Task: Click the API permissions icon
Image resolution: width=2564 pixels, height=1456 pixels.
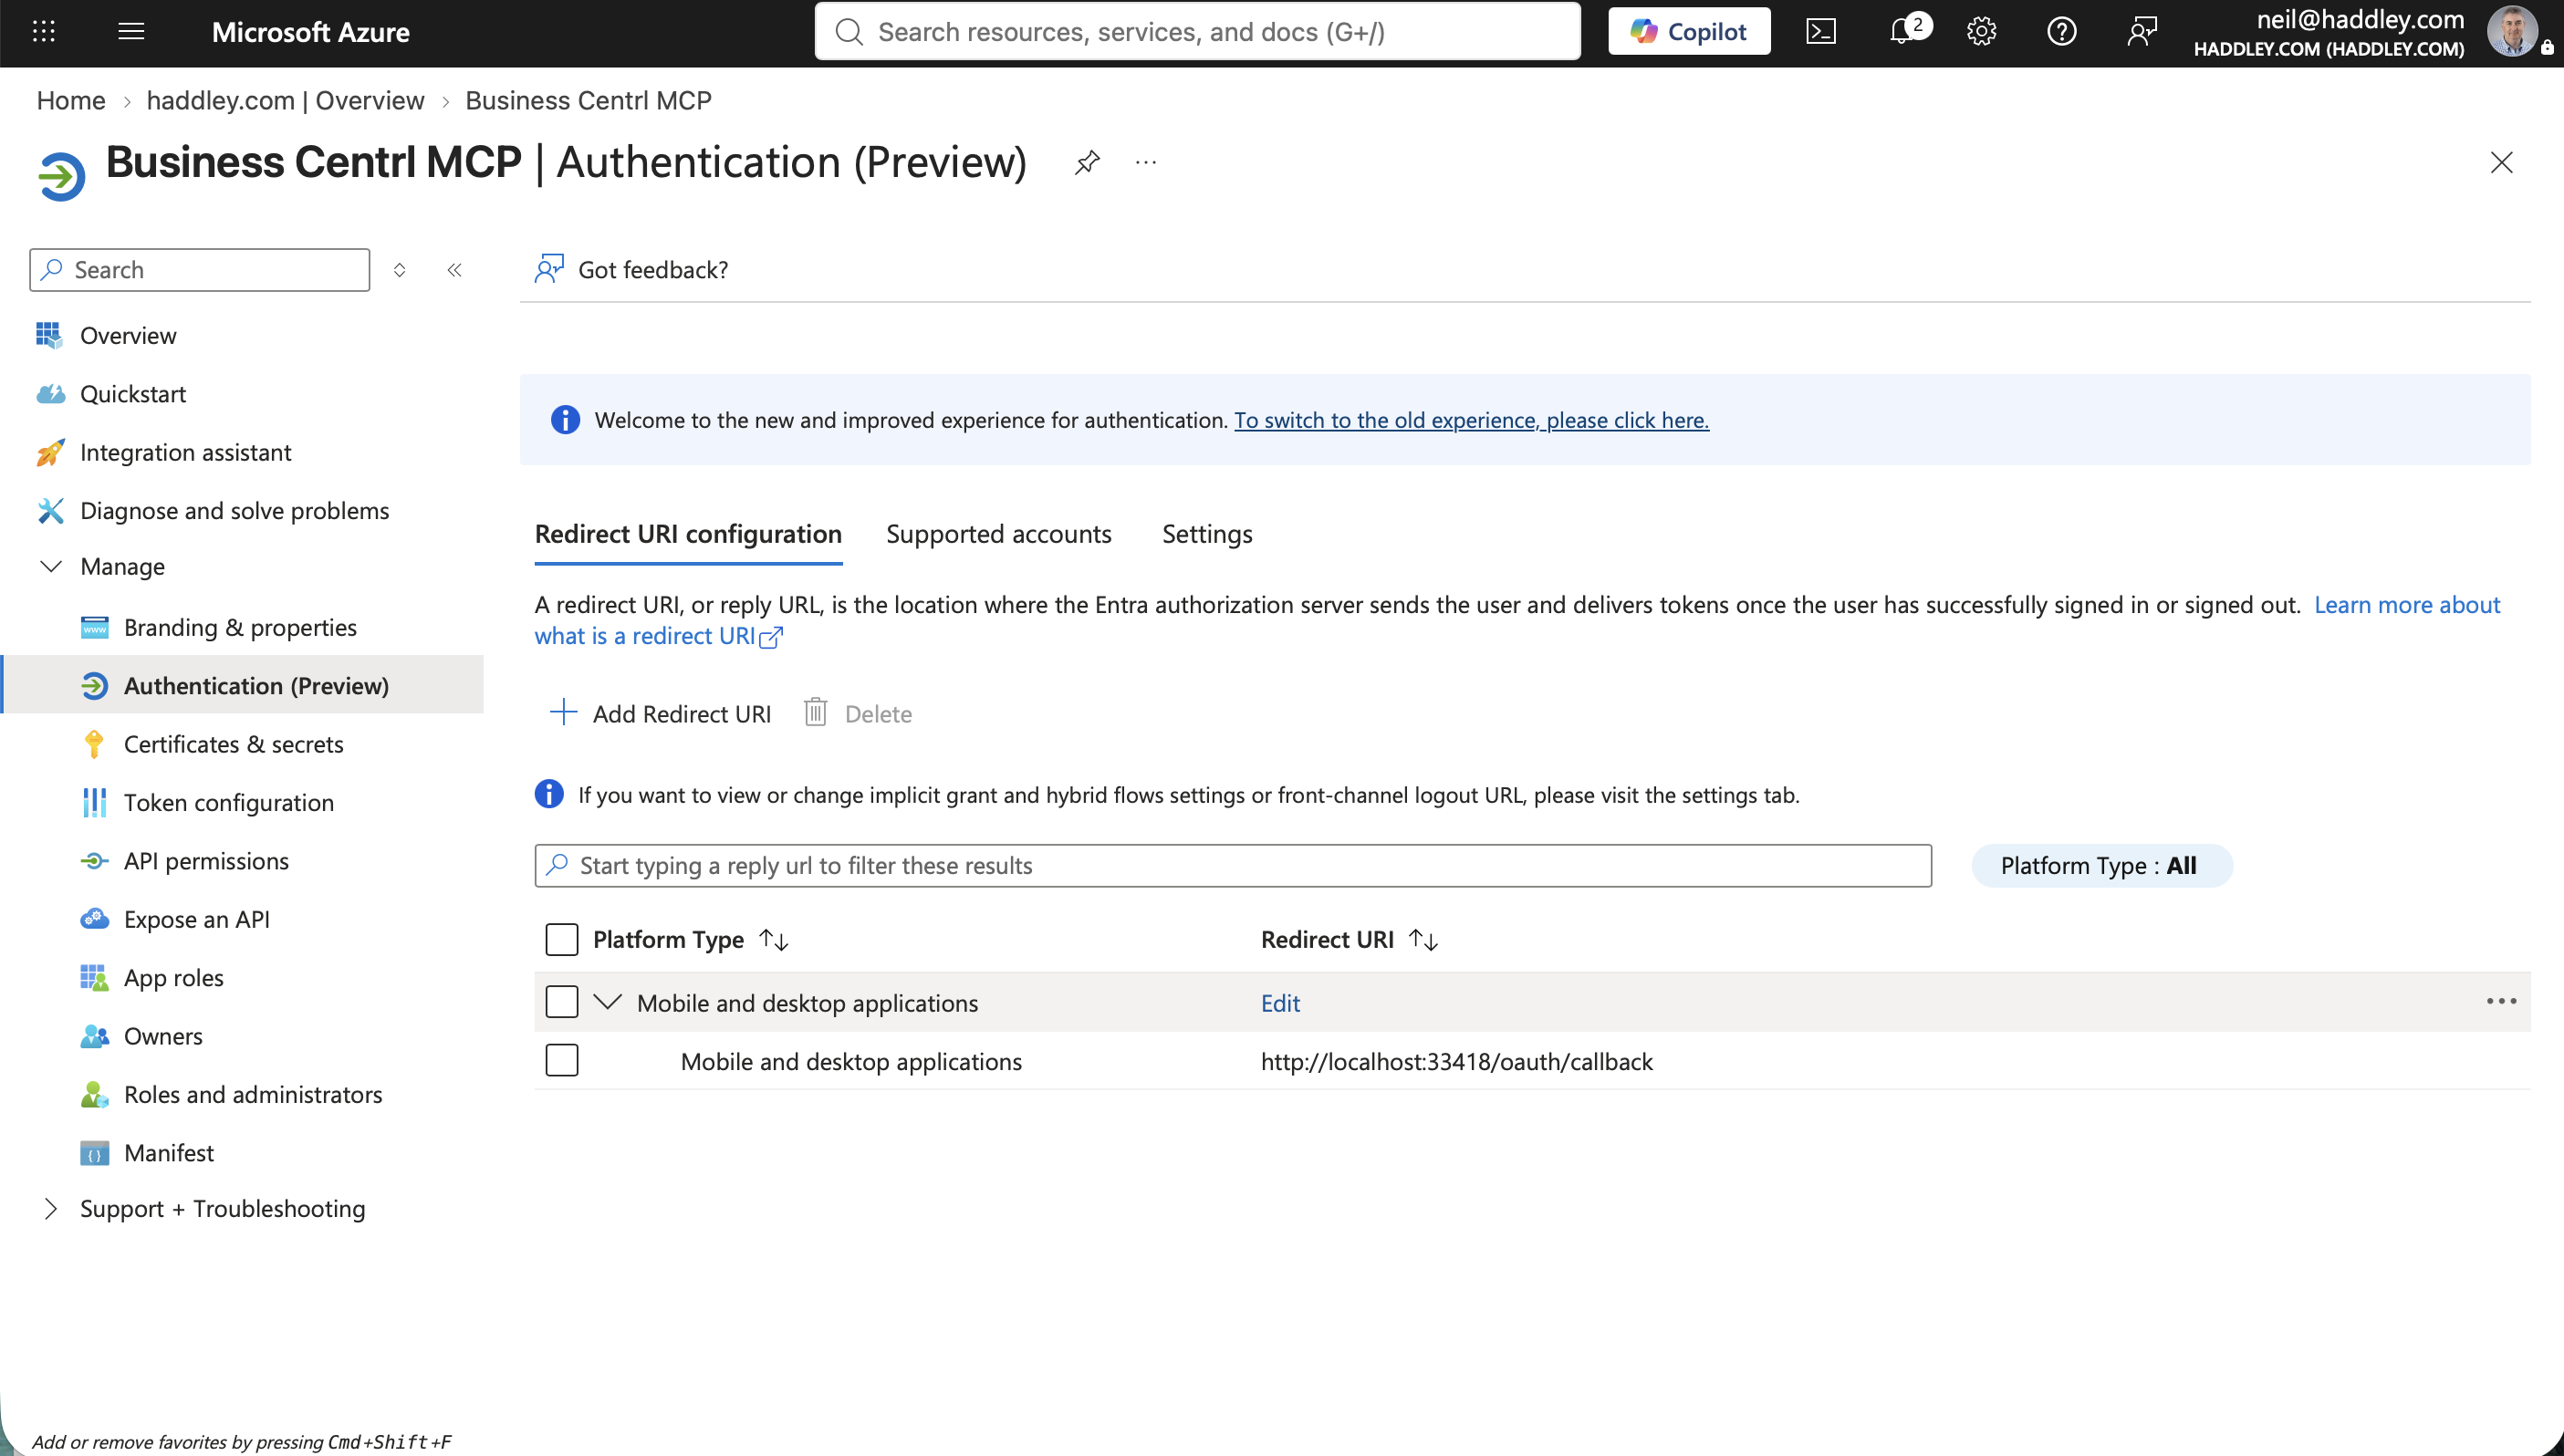Action: point(94,861)
